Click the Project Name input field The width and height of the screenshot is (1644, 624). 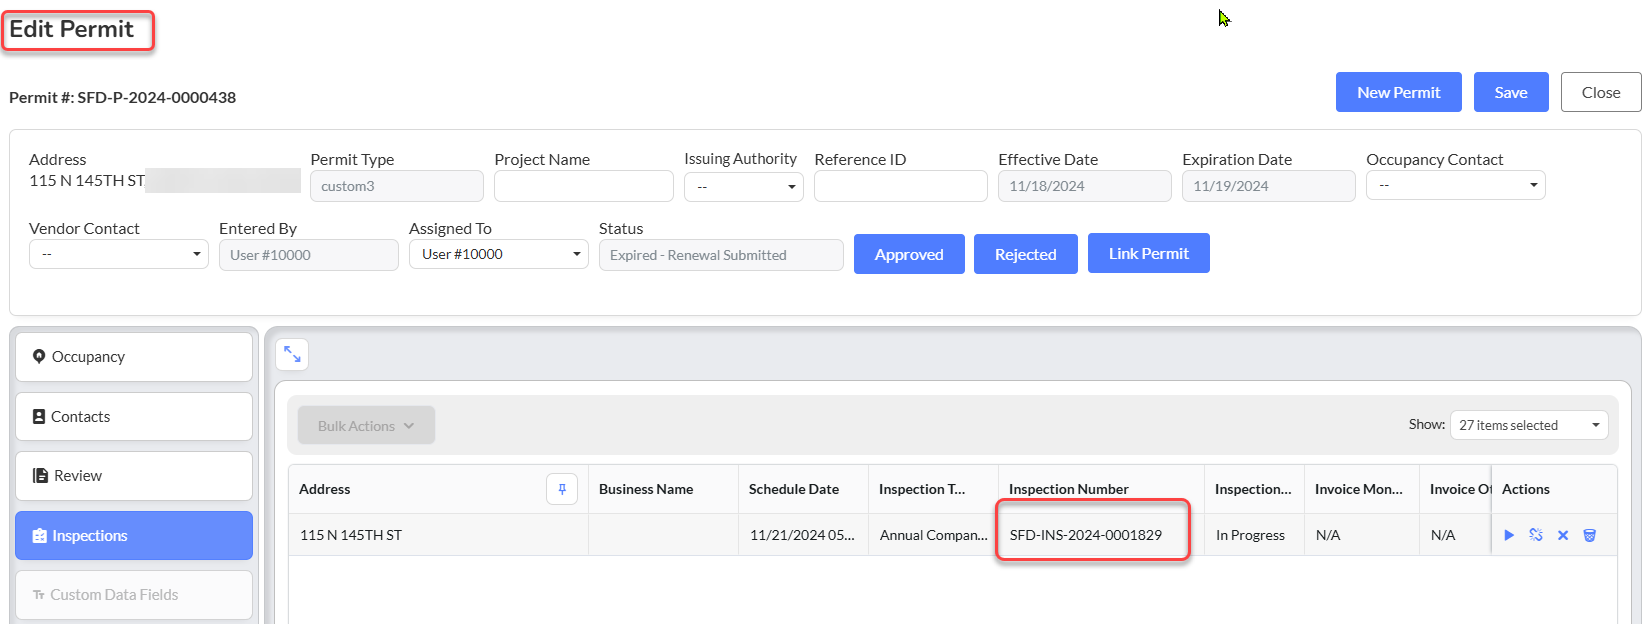tap(584, 186)
